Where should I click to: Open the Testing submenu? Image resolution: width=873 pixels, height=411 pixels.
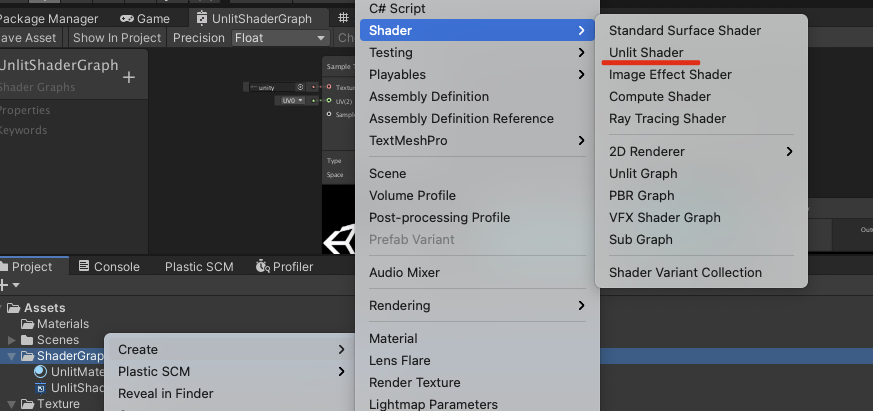pyautogui.click(x=477, y=52)
